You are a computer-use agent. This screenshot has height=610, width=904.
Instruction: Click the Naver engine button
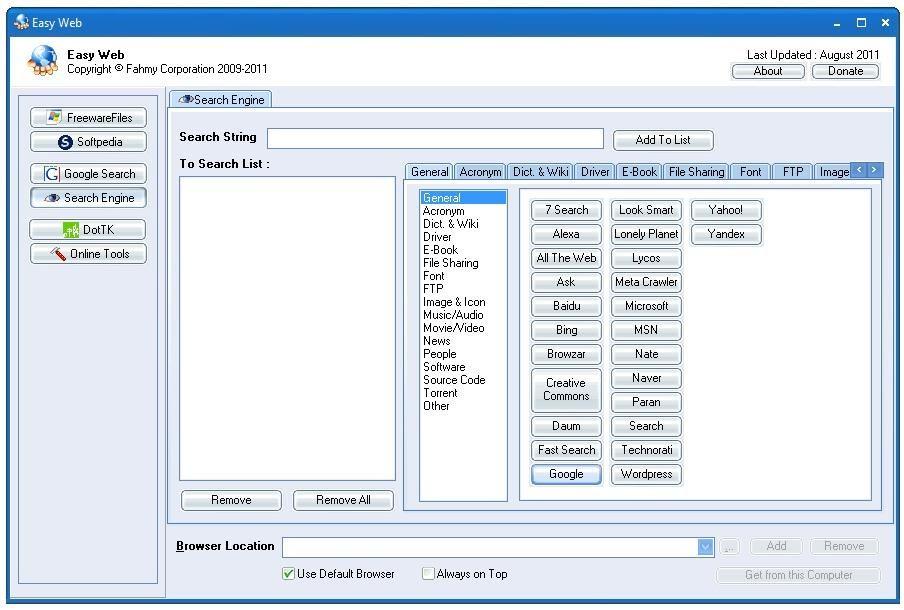click(646, 378)
